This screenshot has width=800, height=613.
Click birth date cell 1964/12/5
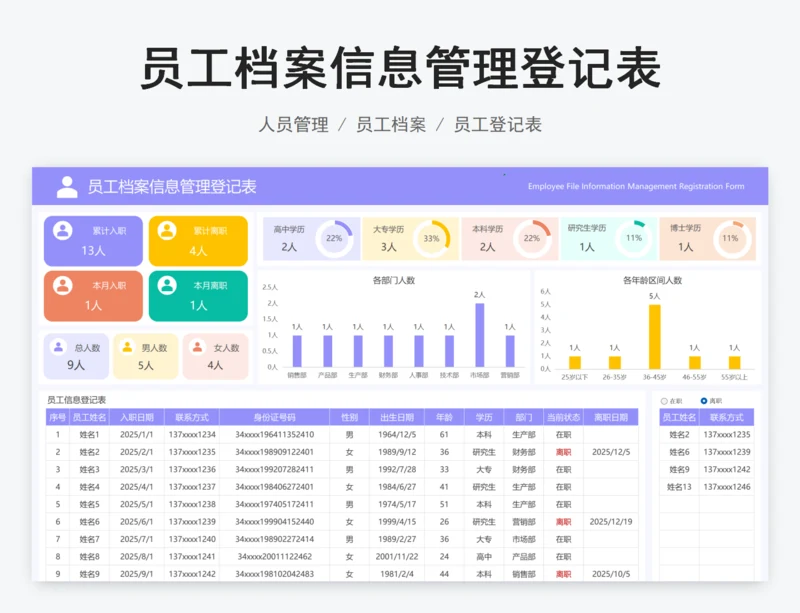pos(397,435)
